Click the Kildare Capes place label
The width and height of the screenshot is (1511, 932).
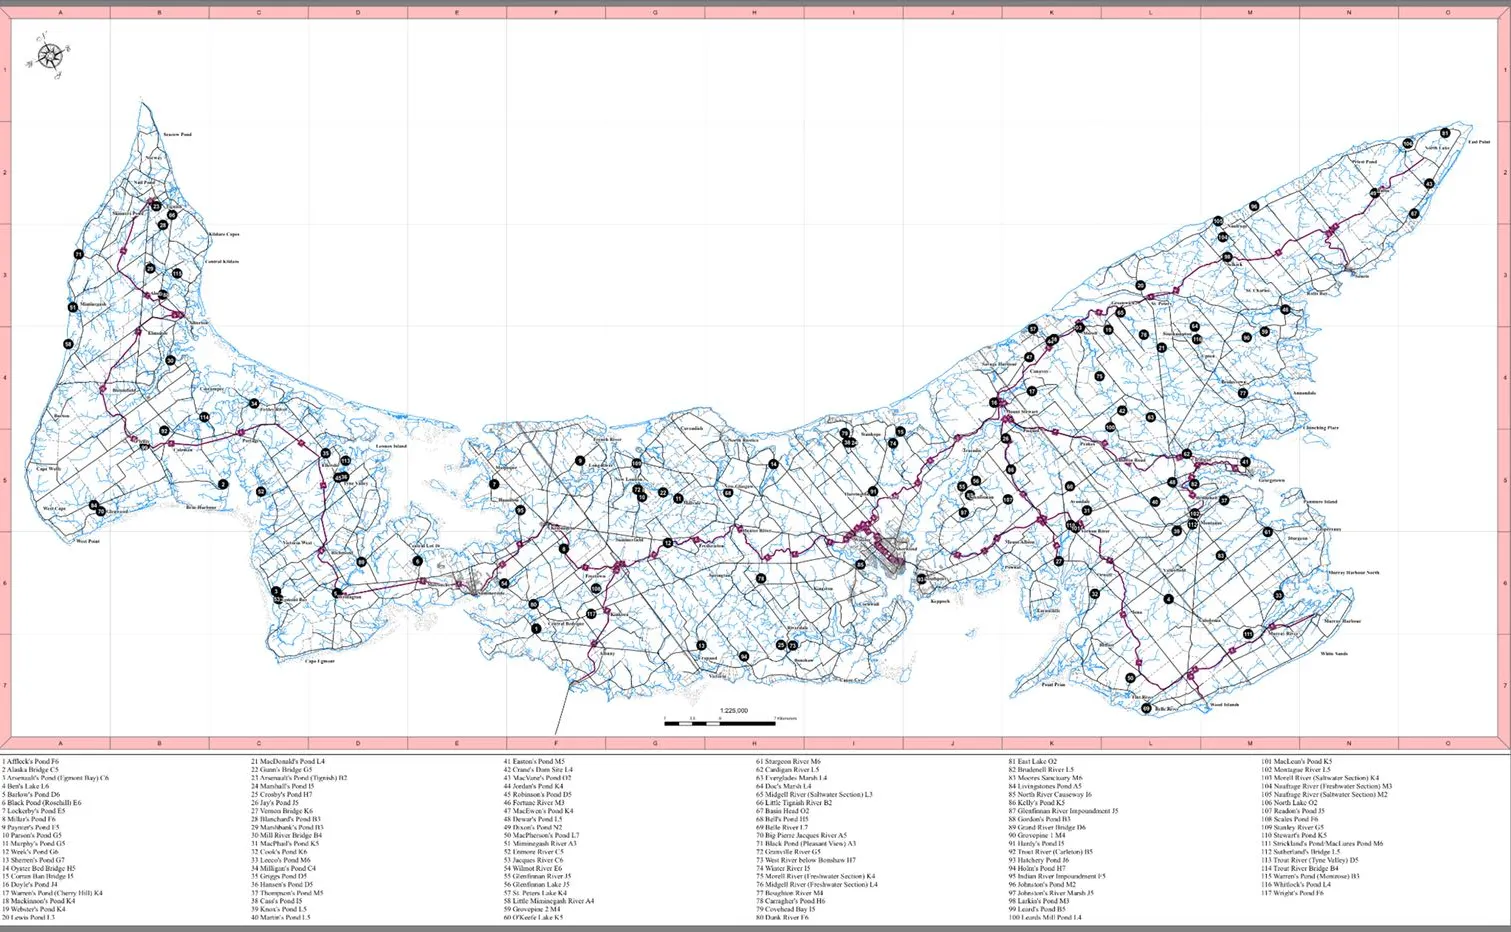pos(223,234)
